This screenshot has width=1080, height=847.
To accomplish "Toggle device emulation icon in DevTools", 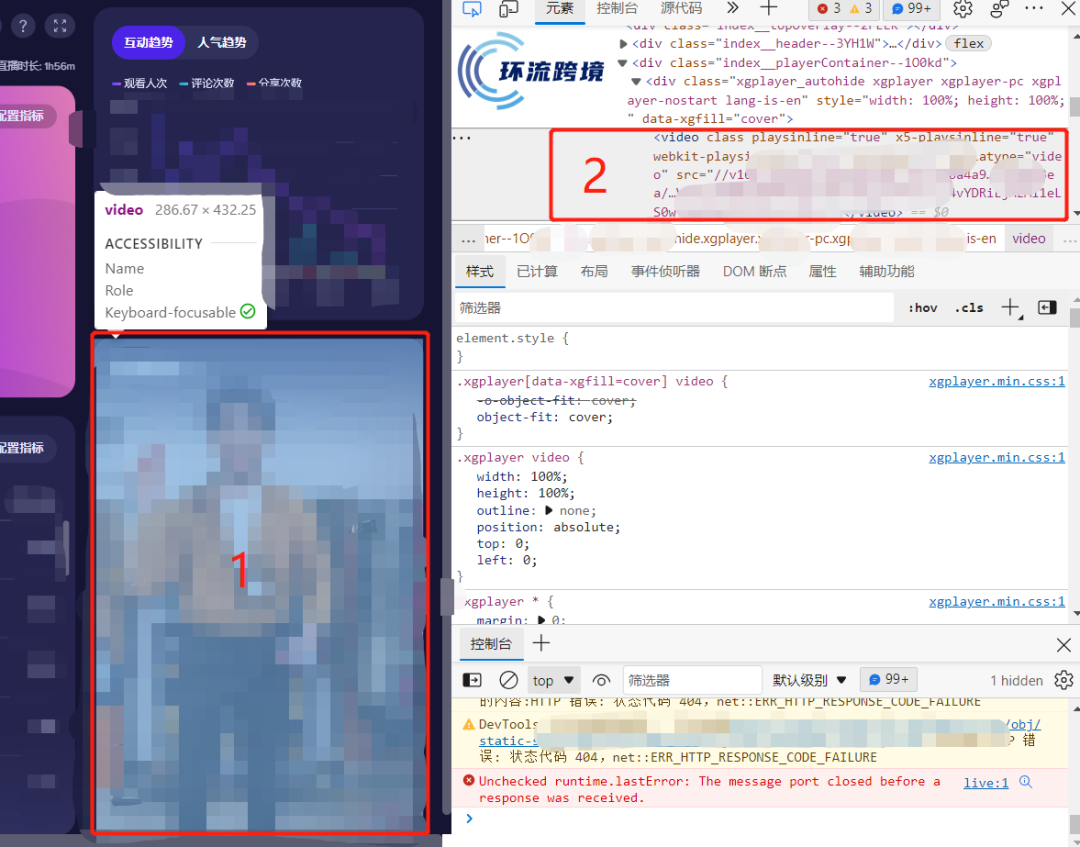I will coord(509,9).
